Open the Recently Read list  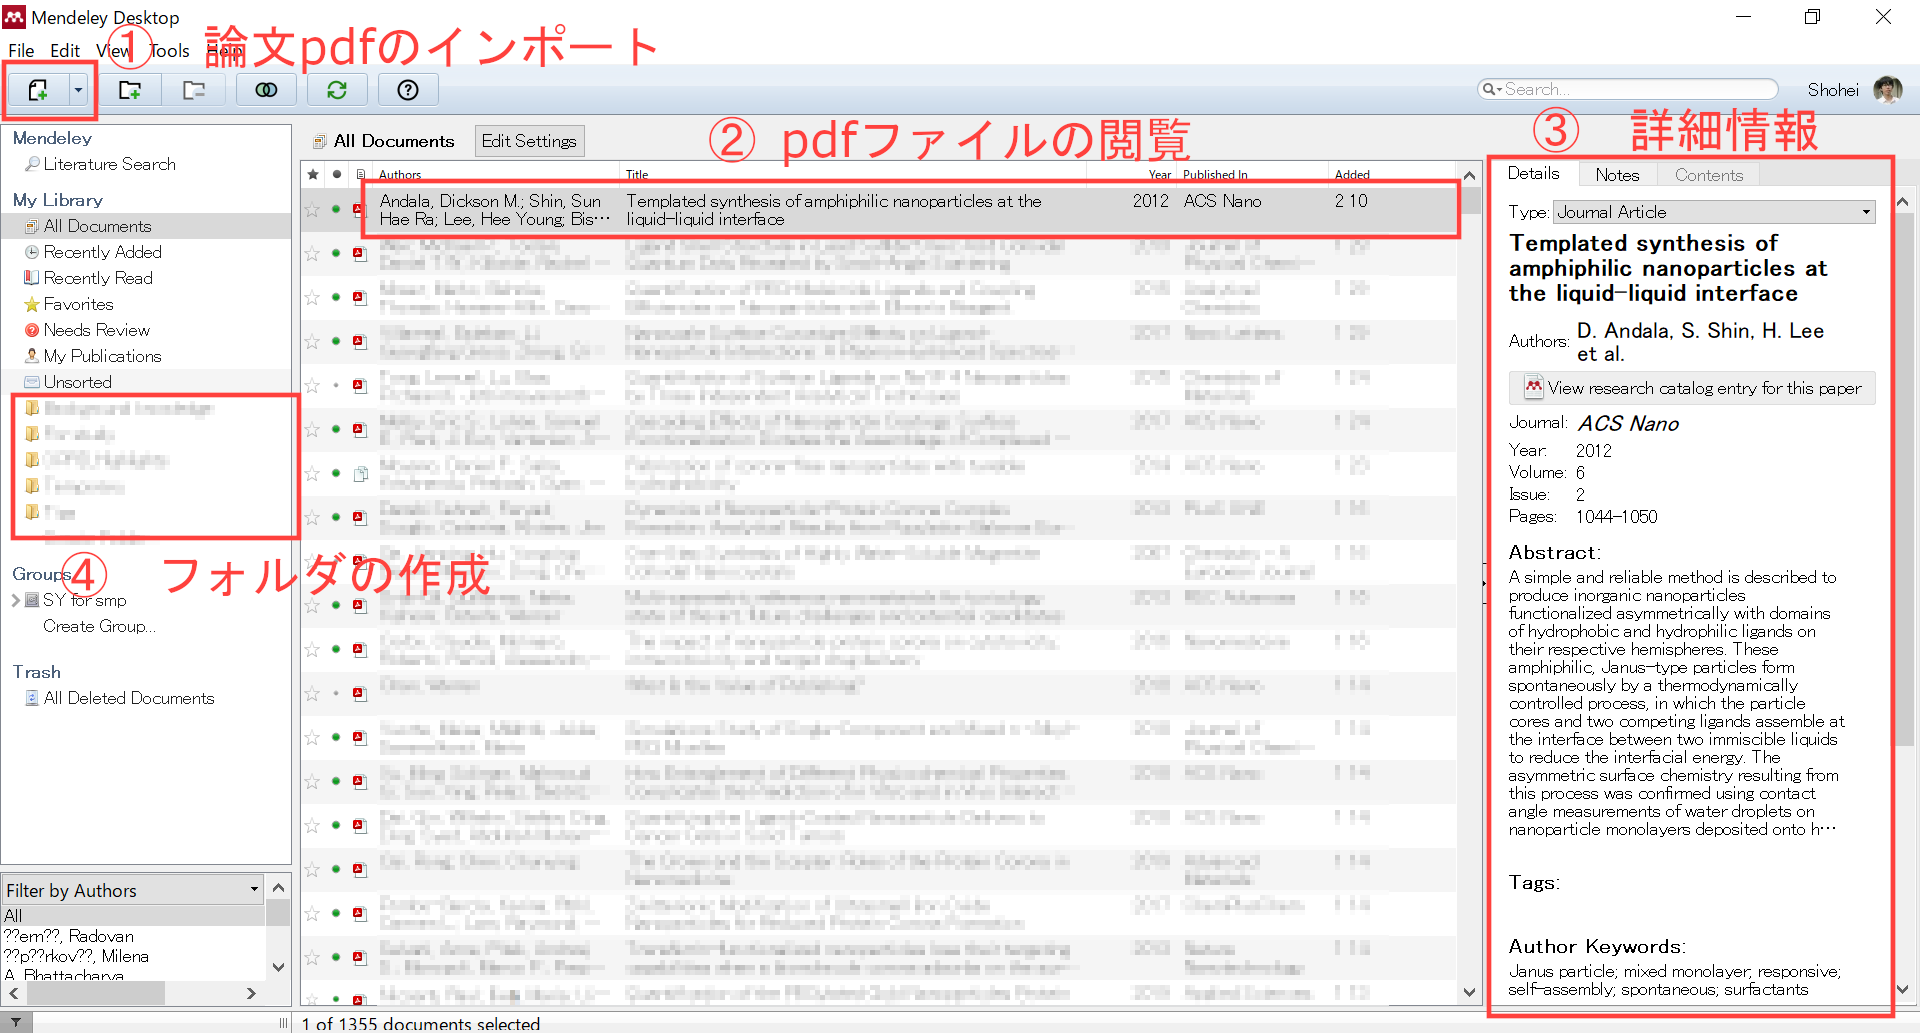[98, 278]
